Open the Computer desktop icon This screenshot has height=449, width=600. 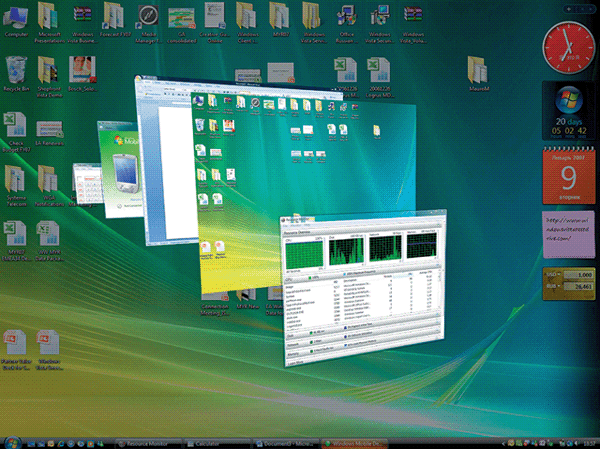point(16,21)
